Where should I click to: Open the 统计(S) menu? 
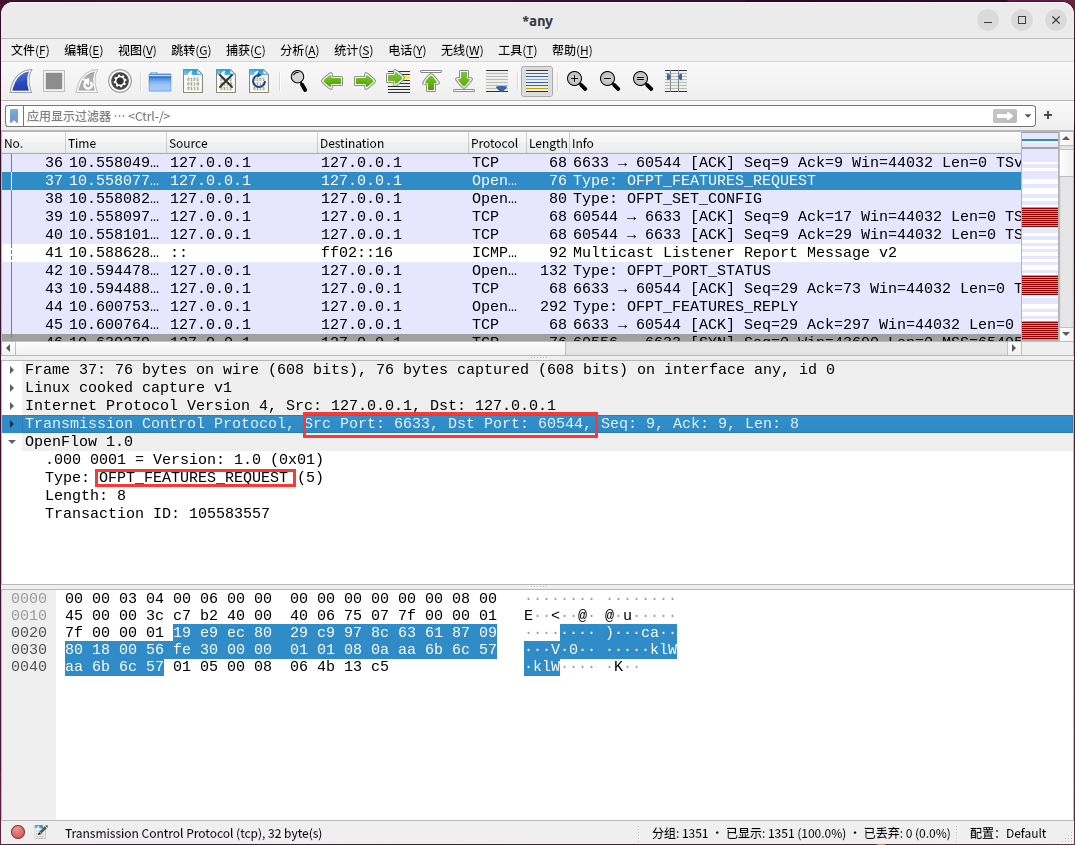354,50
